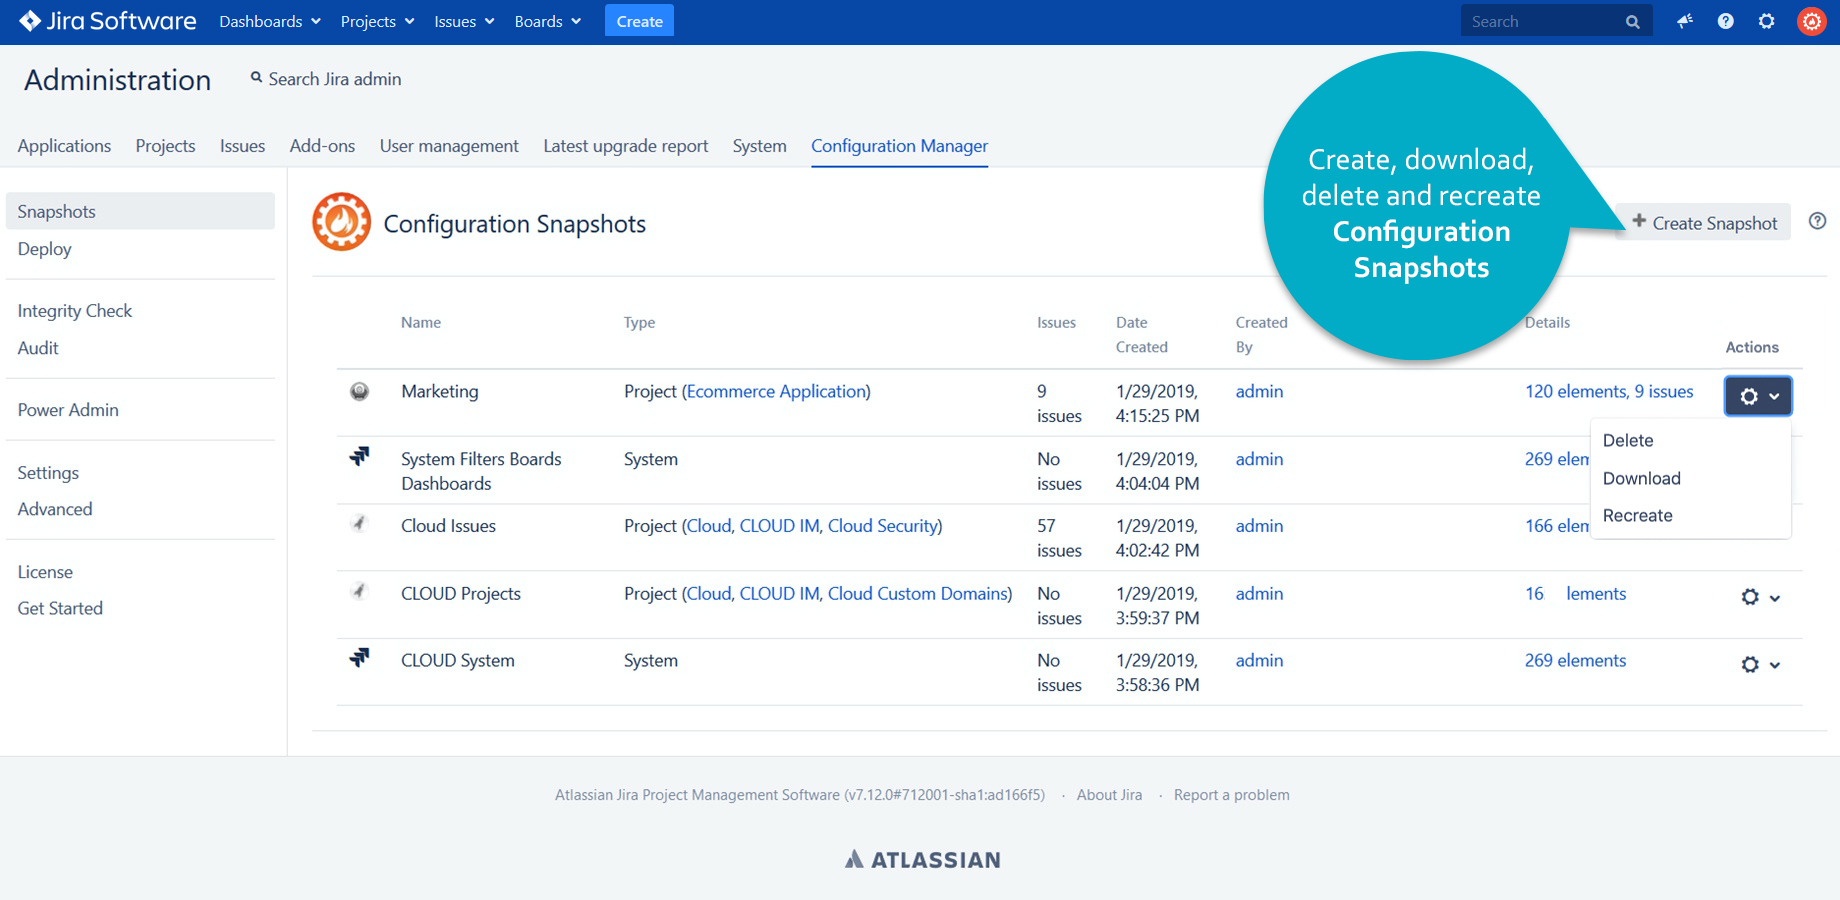This screenshot has width=1840, height=900.
Task: Open actions gear menu for CLOUD System
Action: [1760, 664]
